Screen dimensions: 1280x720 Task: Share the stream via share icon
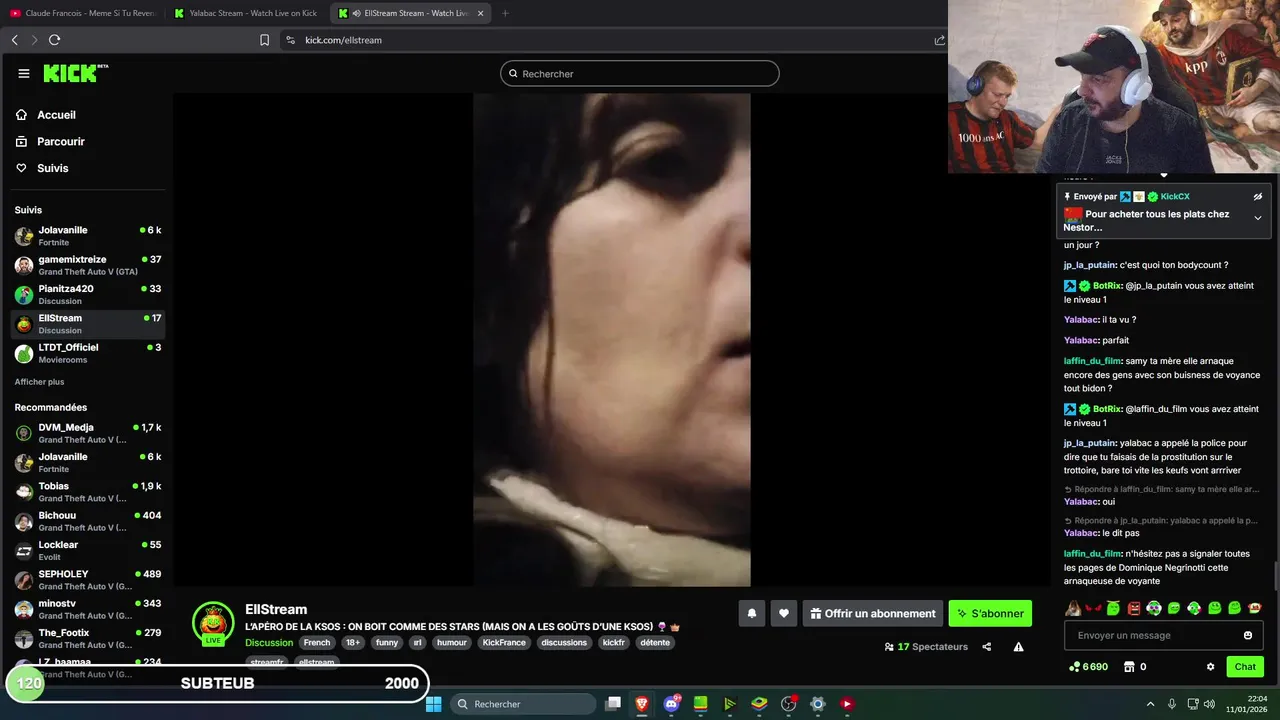(x=986, y=647)
